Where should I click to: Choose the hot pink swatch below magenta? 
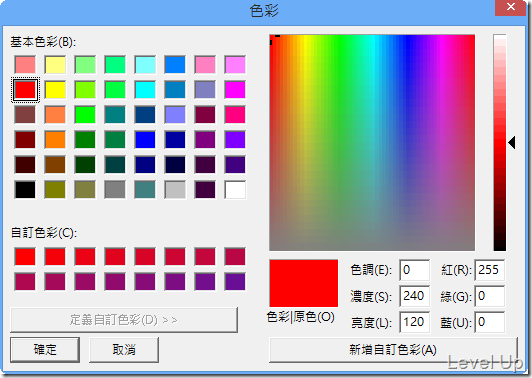pyautogui.click(x=235, y=115)
